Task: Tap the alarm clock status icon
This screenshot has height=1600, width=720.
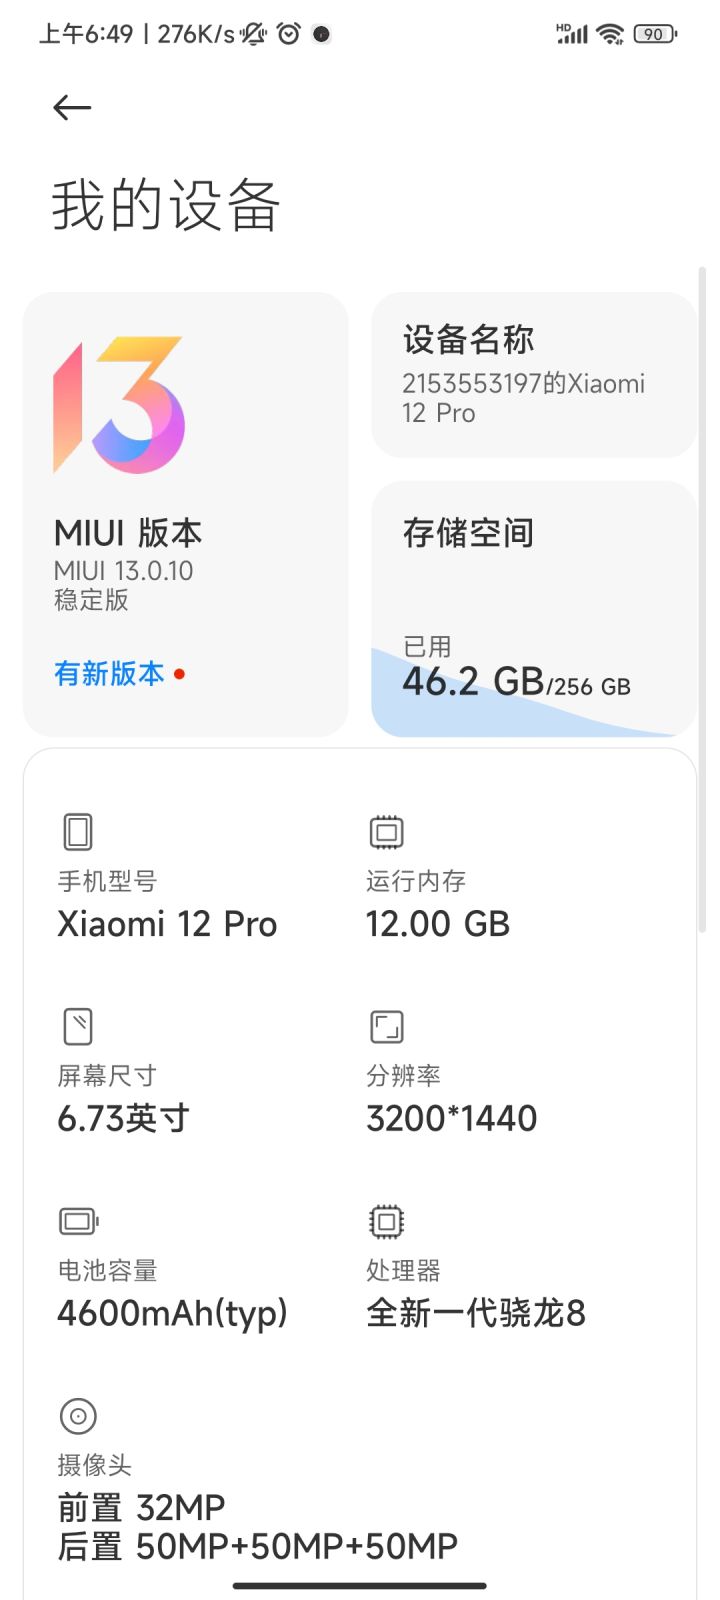Action: [x=289, y=34]
